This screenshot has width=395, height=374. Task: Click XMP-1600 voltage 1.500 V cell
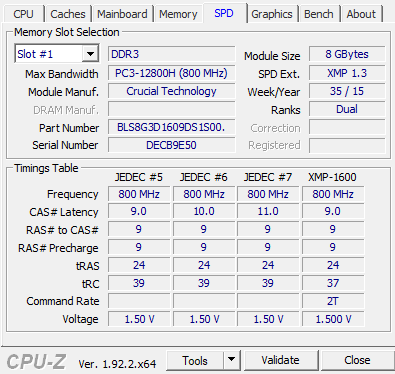click(333, 319)
